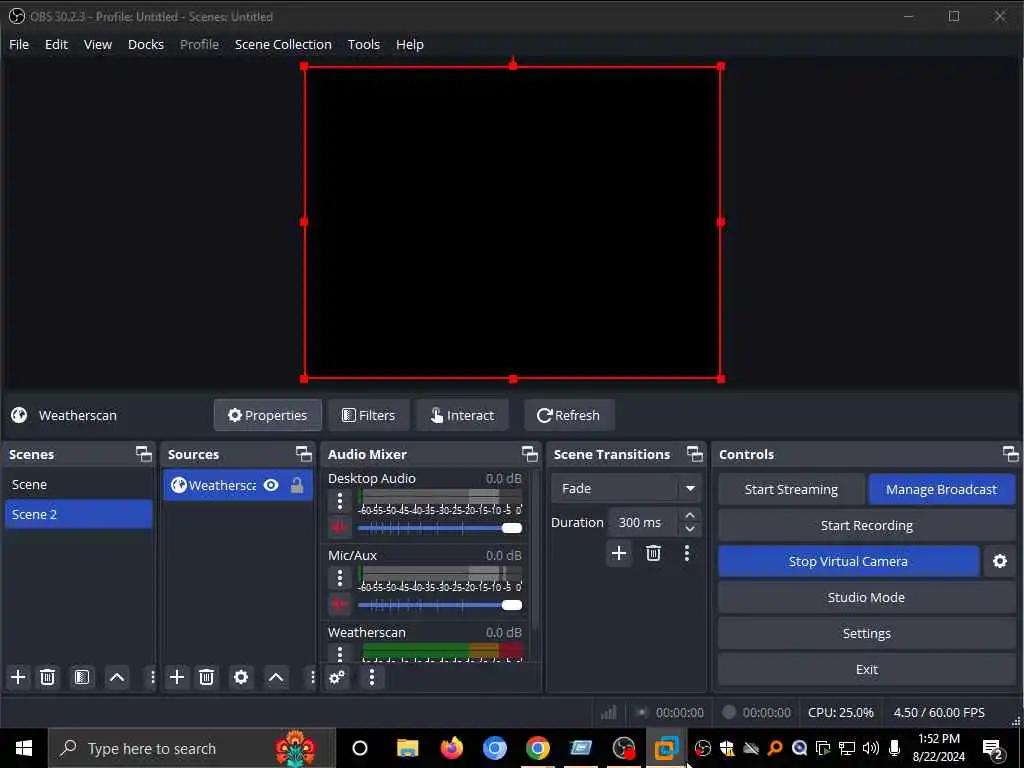Open Desktop Audio options three-dot menu

click(x=340, y=502)
